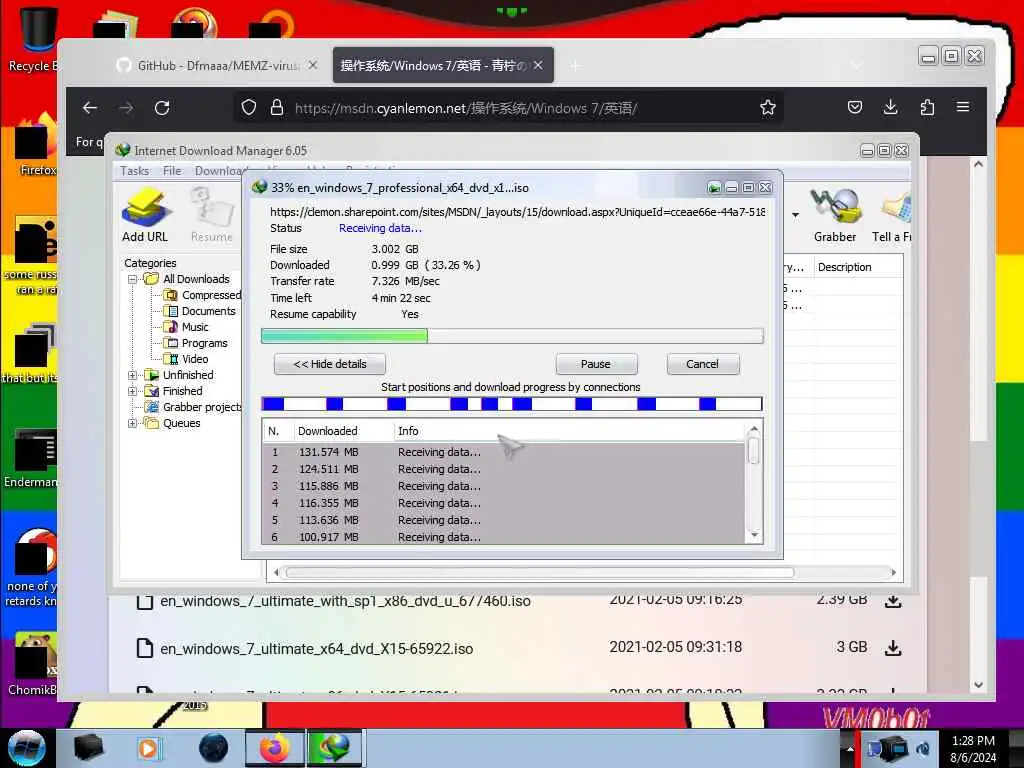Select connection row 6 with 100.917 MB
The image size is (1024, 768).
(x=503, y=537)
